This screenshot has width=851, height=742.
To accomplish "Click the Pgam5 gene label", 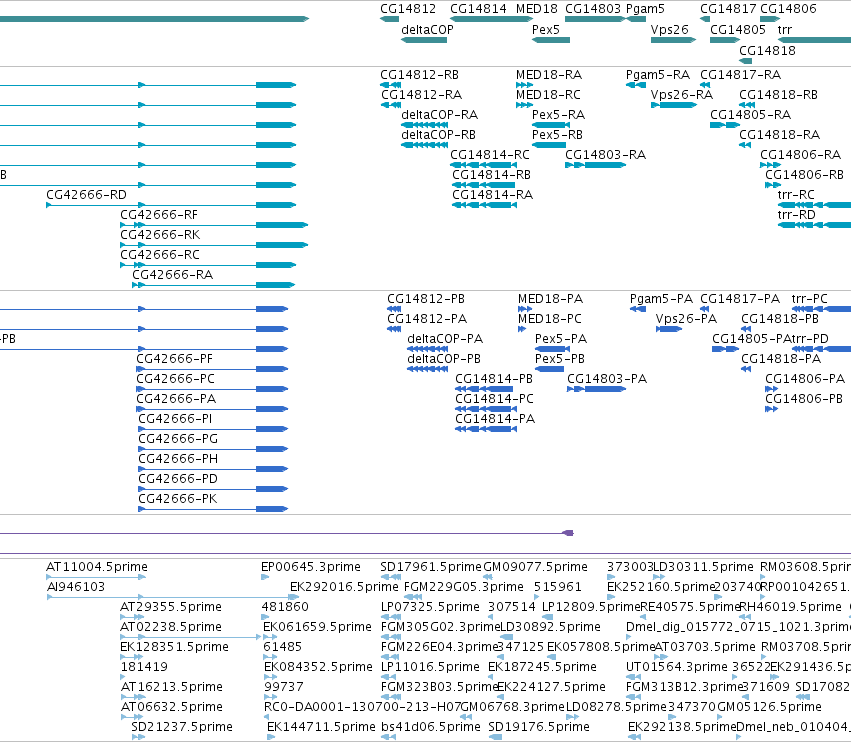I will (x=645, y=9).
